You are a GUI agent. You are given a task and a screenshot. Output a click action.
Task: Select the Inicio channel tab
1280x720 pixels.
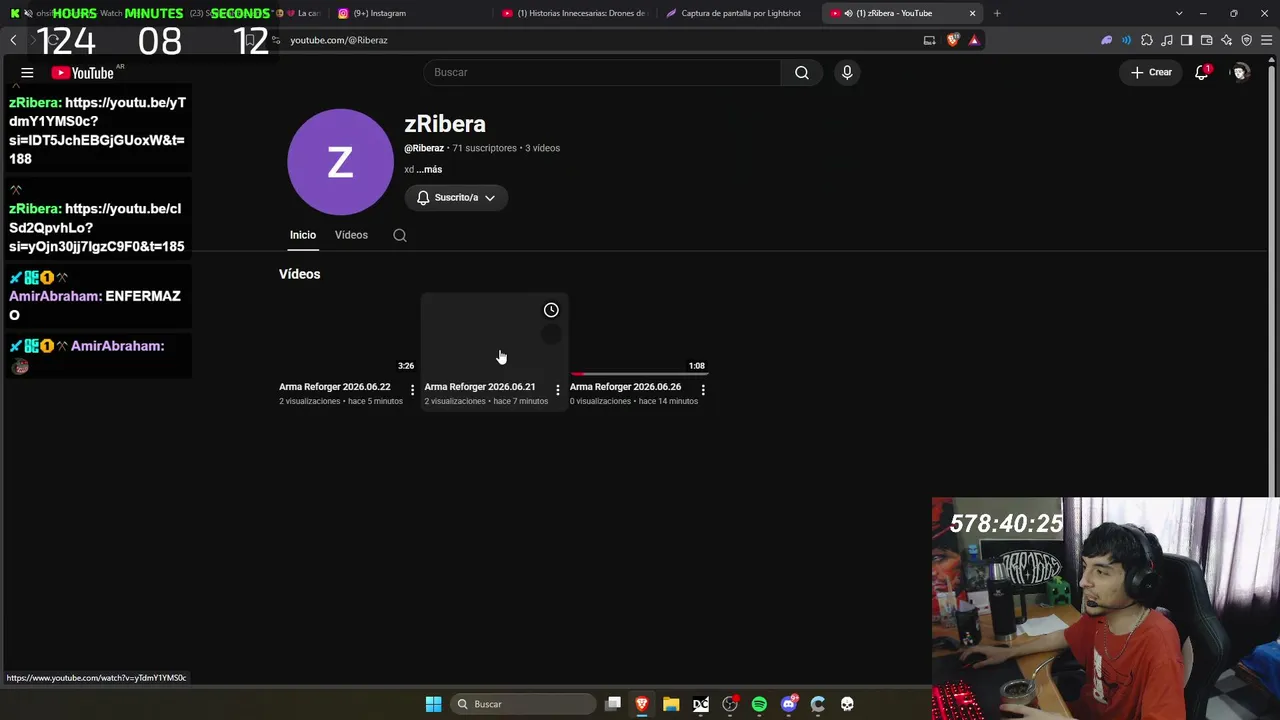303,235
